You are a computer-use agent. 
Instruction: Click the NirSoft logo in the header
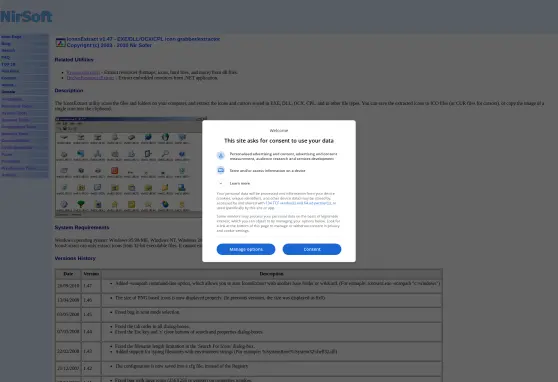(x=26, y=16)
